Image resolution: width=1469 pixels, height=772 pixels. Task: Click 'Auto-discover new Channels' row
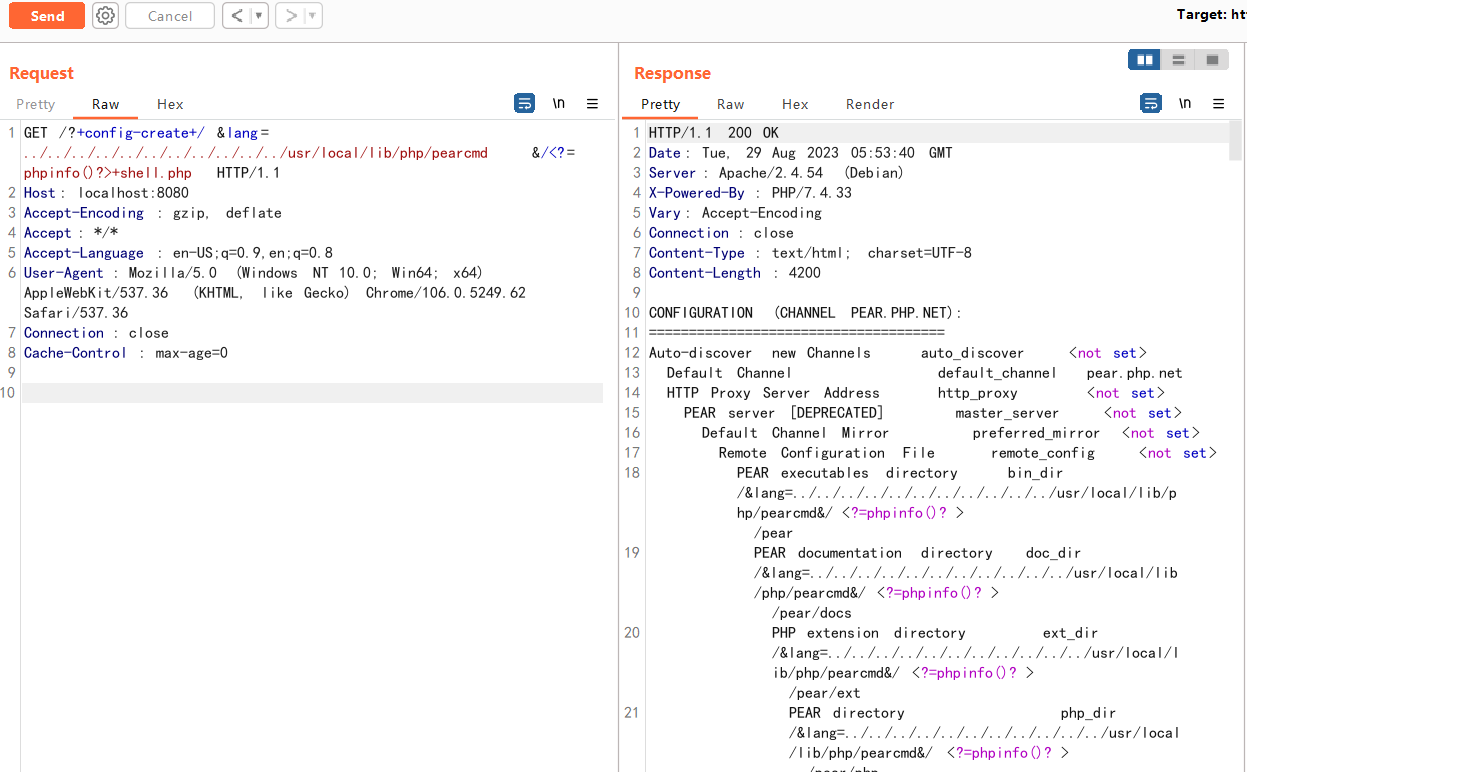pyautogui.click(x=898, y=353)
